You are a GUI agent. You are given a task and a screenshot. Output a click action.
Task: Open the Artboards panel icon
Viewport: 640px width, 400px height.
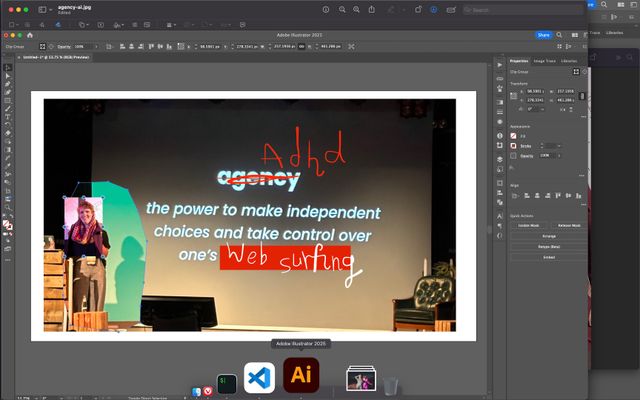(x=500, y=169)
